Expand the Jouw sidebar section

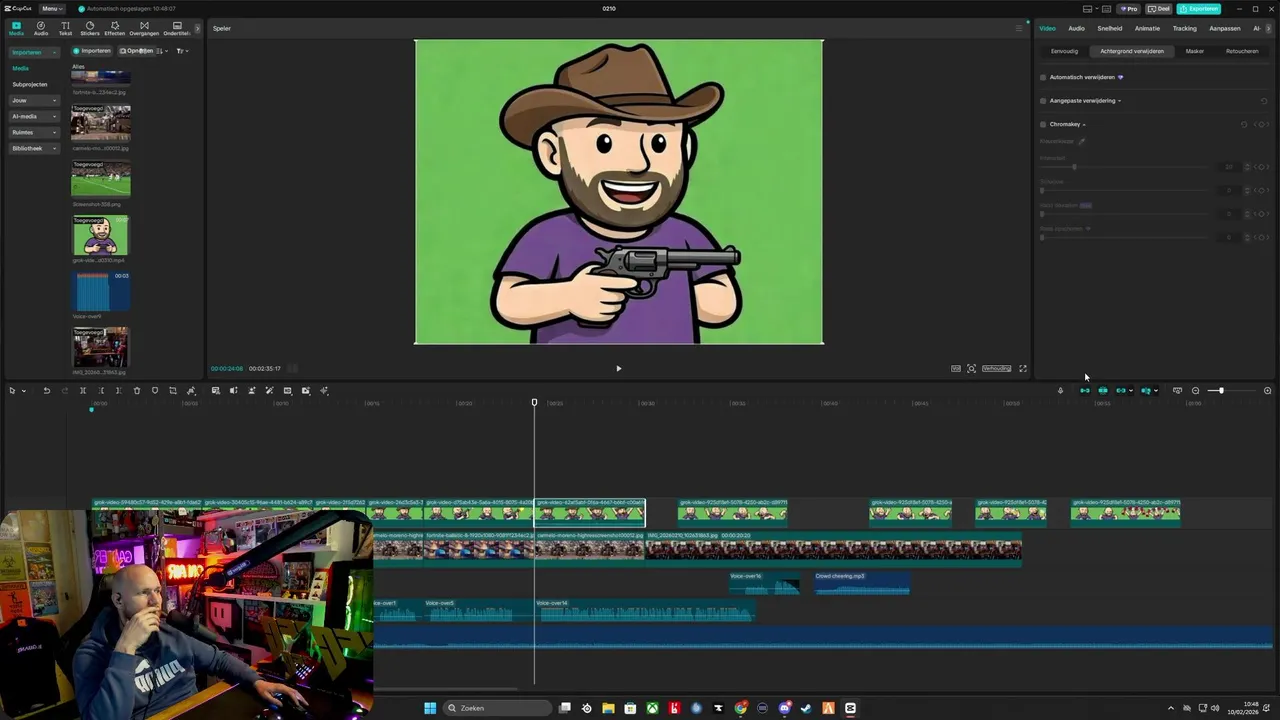click(35, 100)
